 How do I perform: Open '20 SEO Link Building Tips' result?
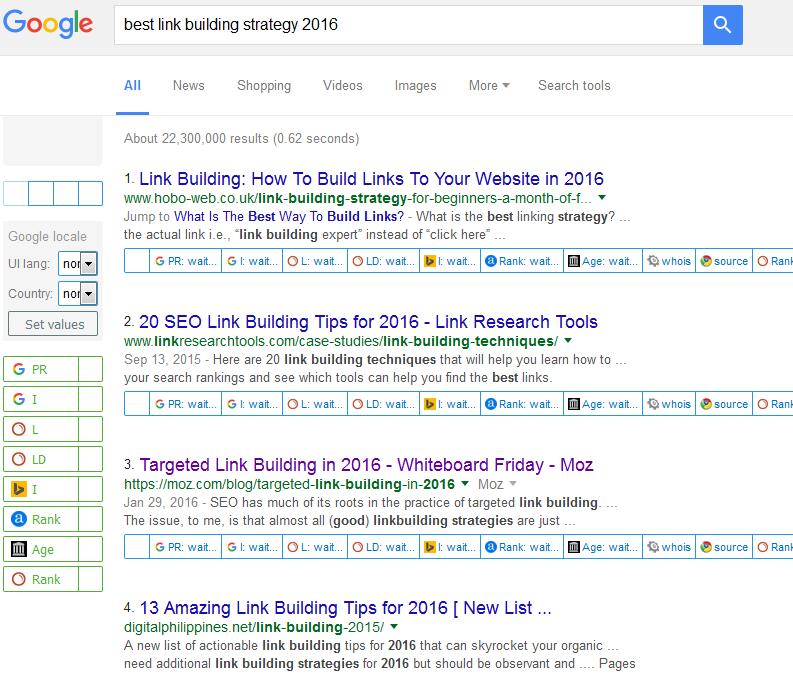[368, 322]
